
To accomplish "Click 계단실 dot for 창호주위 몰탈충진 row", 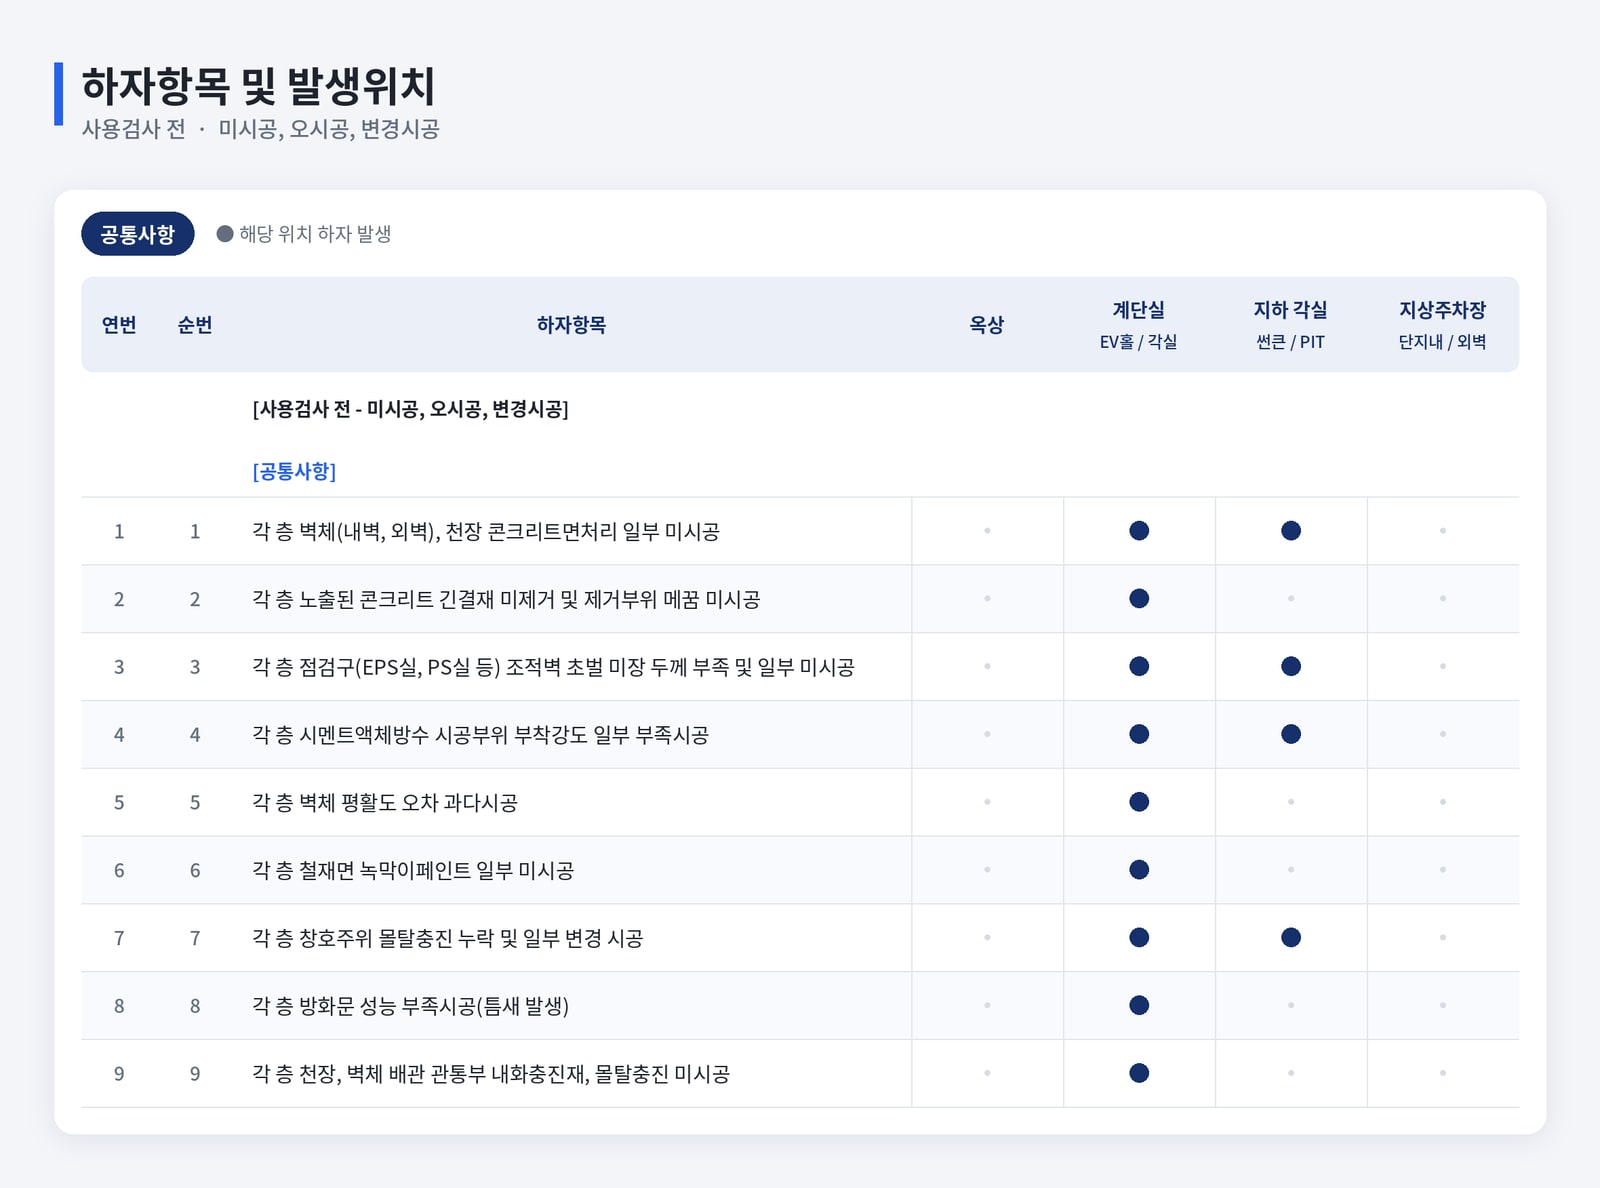I will [1139, 938].
